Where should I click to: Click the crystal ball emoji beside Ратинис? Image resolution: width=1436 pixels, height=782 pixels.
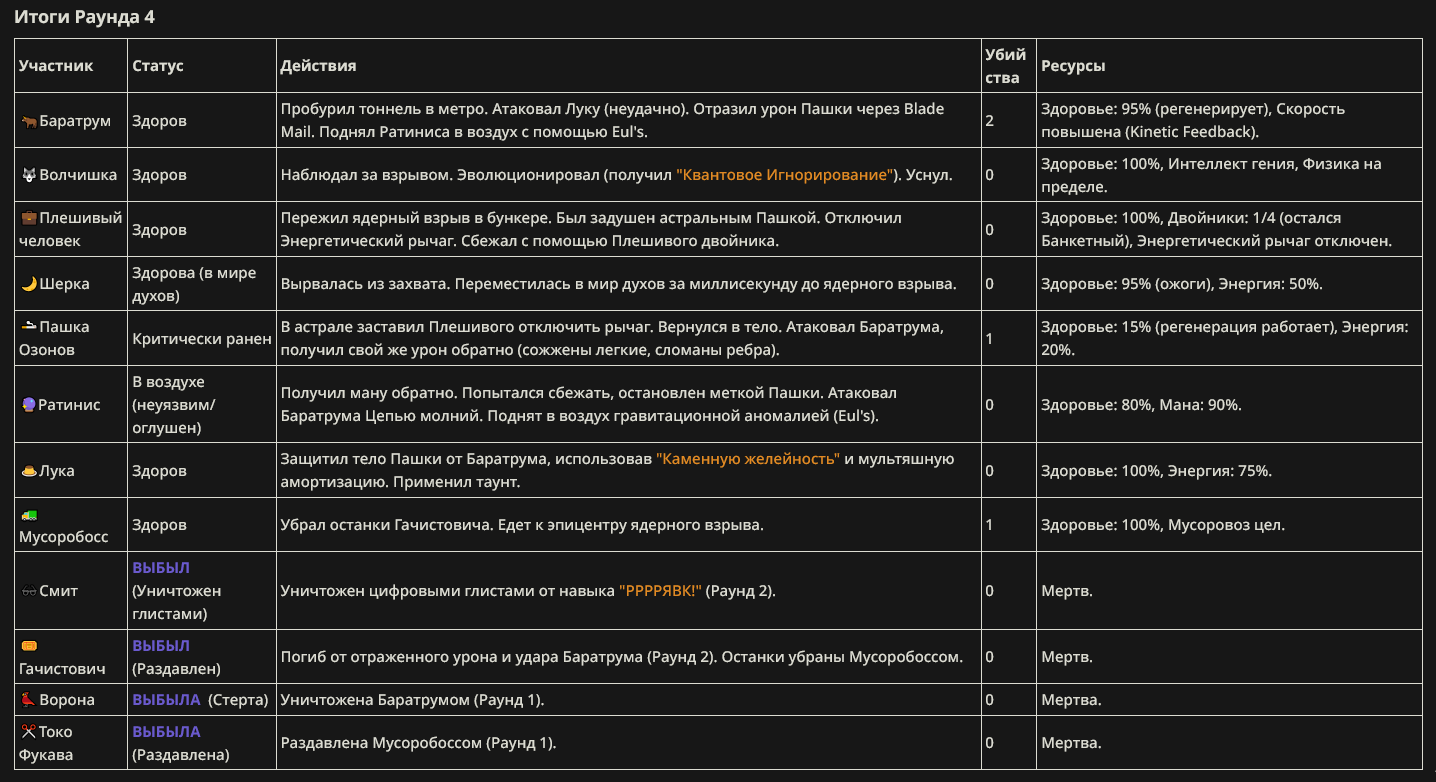click(28, 405)
